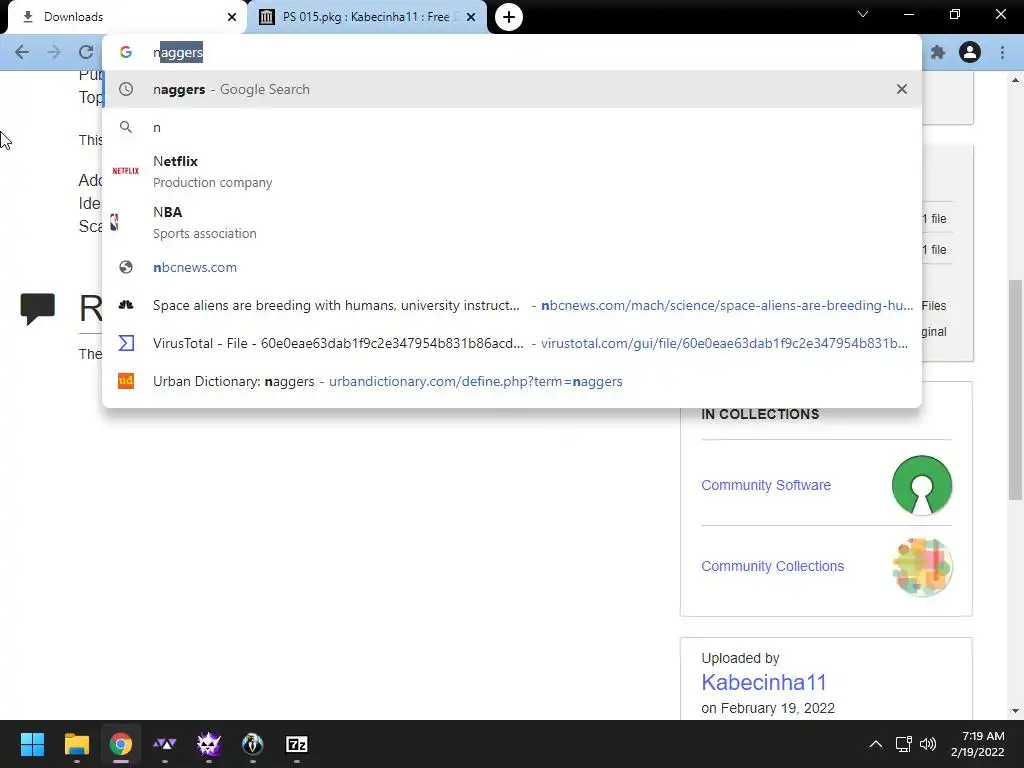Open the network tray icon
Screen dimensions: 1024x768
point(904,744)
